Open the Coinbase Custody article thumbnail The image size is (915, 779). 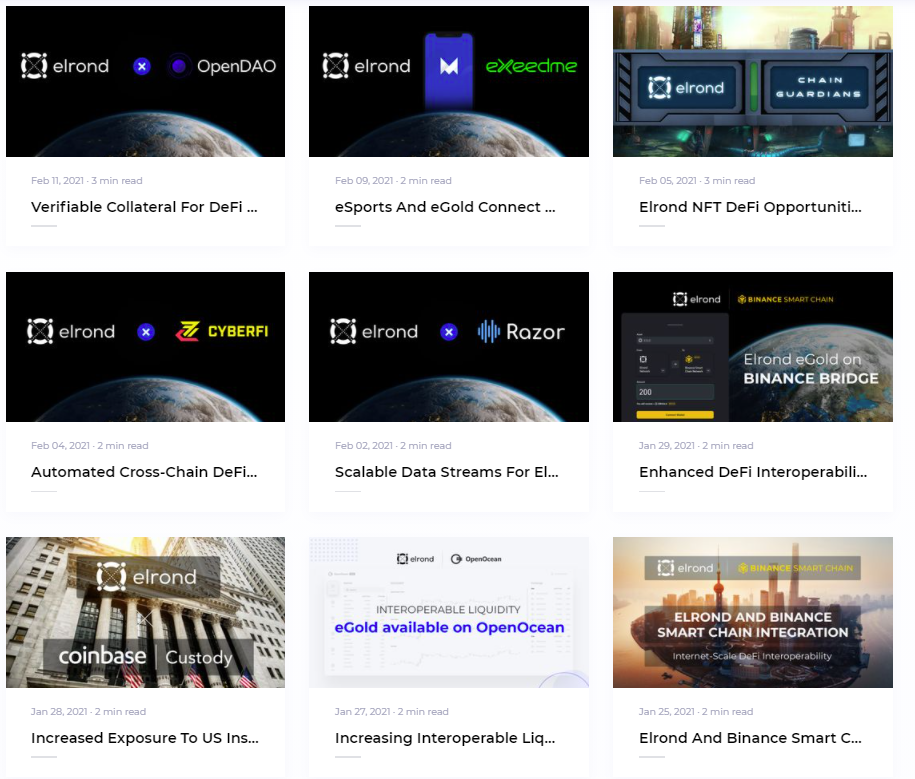145,612
